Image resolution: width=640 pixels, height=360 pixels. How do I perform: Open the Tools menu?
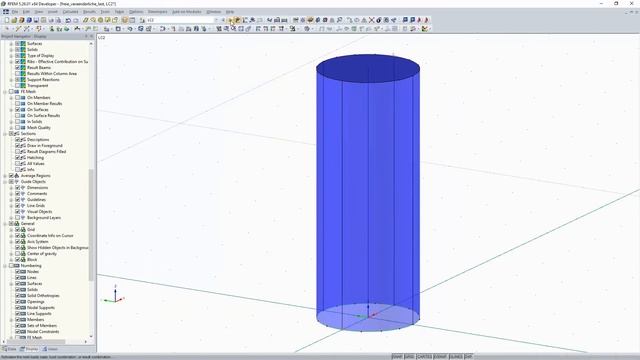click(105, 12)
